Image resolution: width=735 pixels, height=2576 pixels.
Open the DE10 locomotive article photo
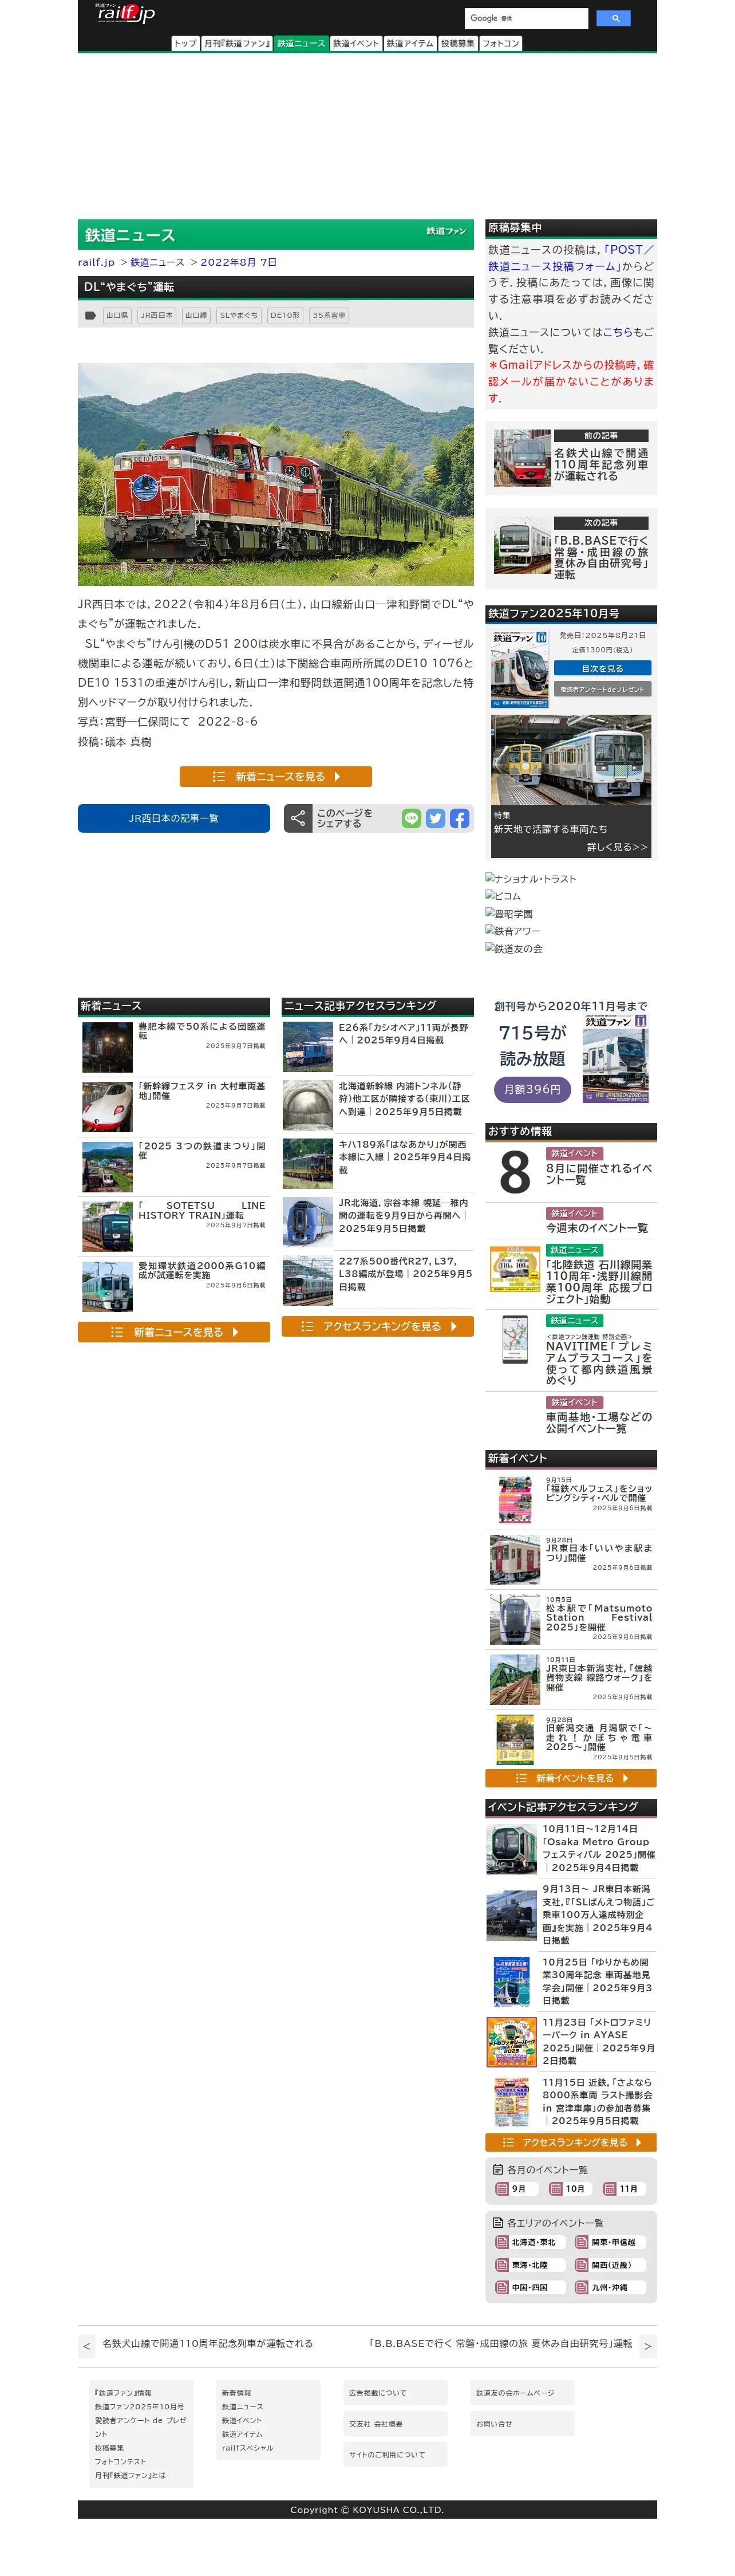pyautogui.click(x=276, y=474)
